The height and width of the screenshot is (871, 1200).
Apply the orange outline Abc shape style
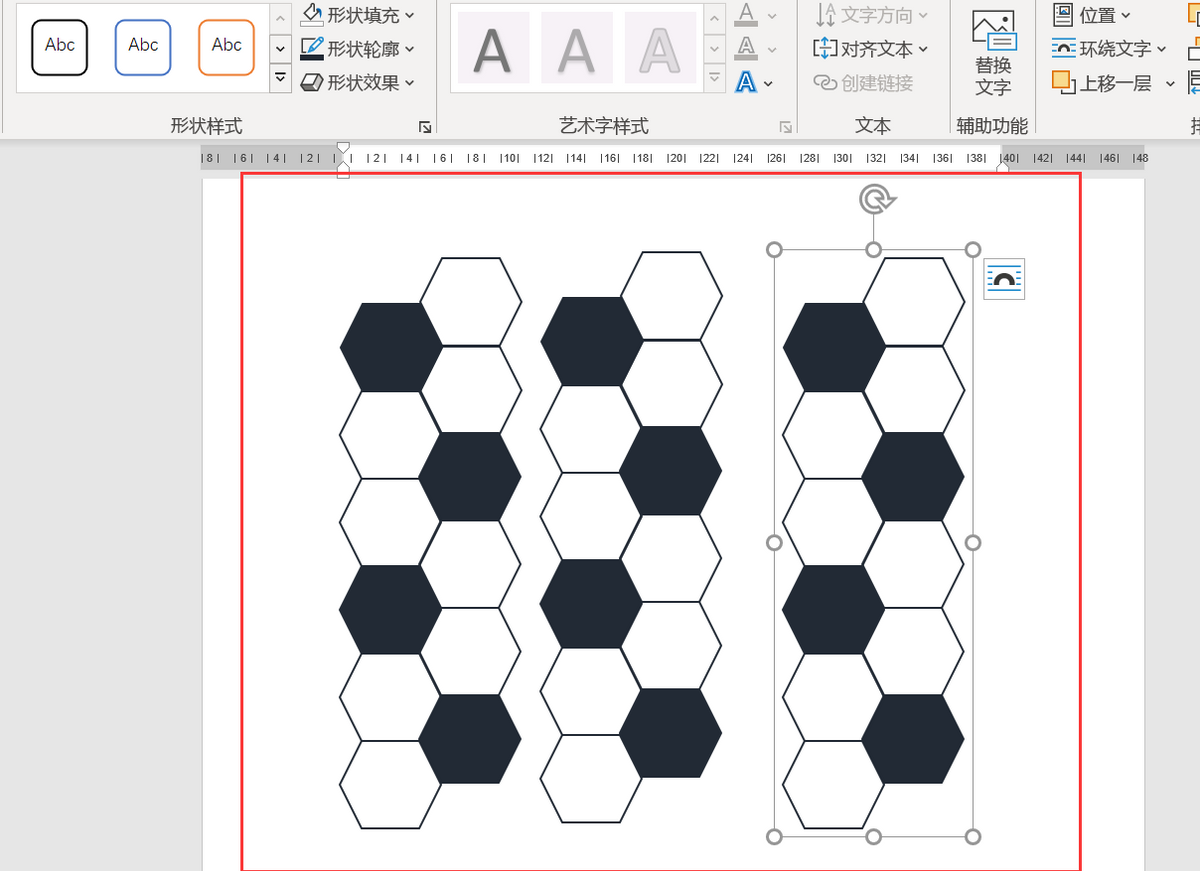(226, 46)
